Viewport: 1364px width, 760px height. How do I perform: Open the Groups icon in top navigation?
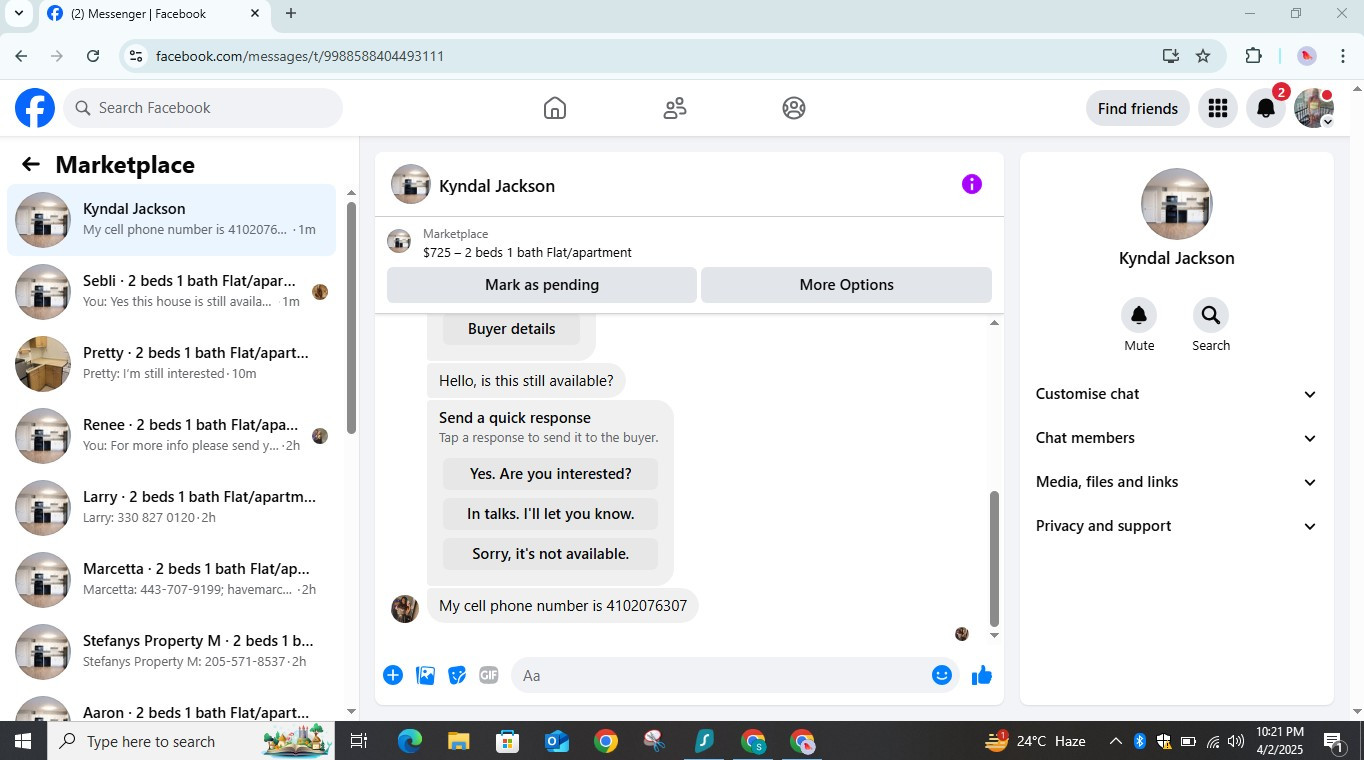(x=794, y=108)
